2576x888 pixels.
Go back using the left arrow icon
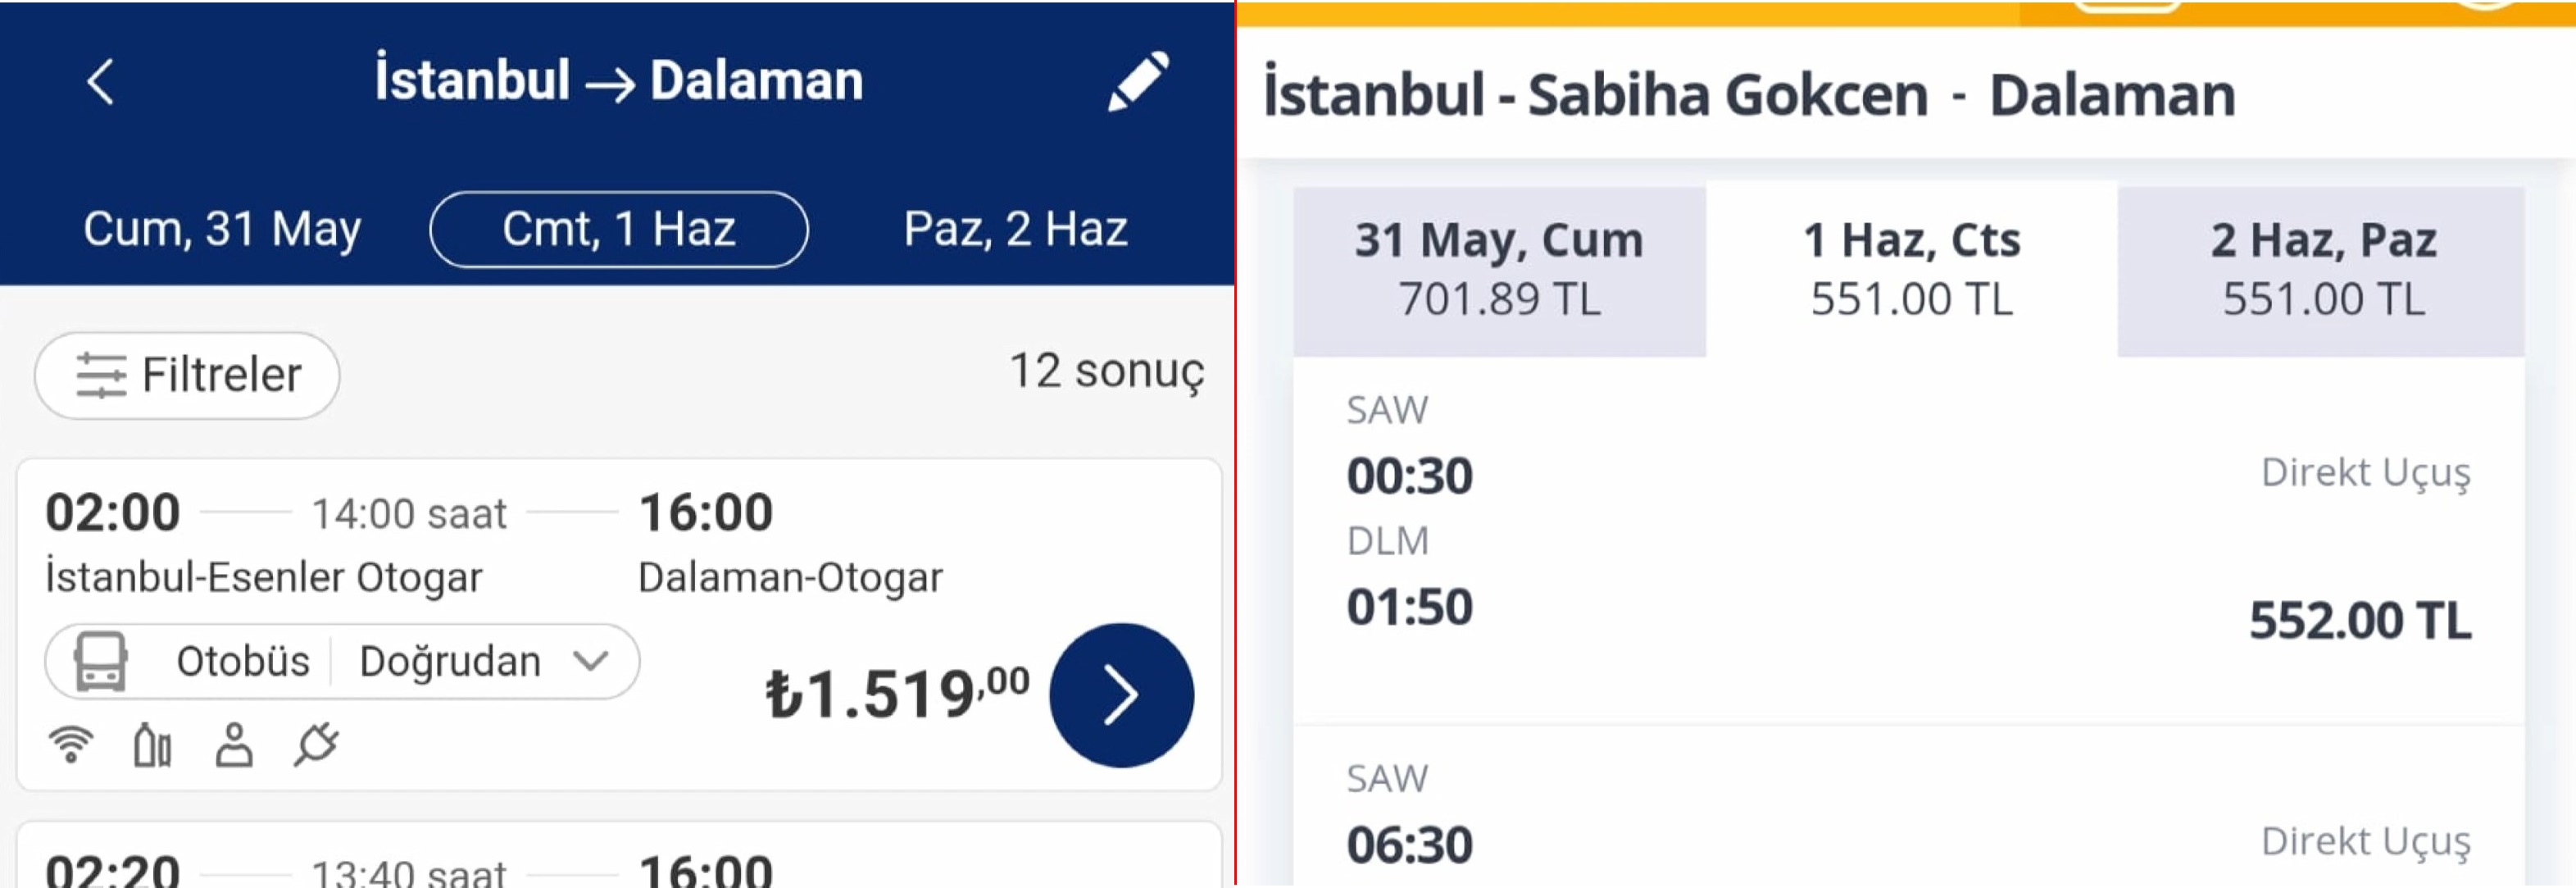pyautogui.click(x=100, y=81)
